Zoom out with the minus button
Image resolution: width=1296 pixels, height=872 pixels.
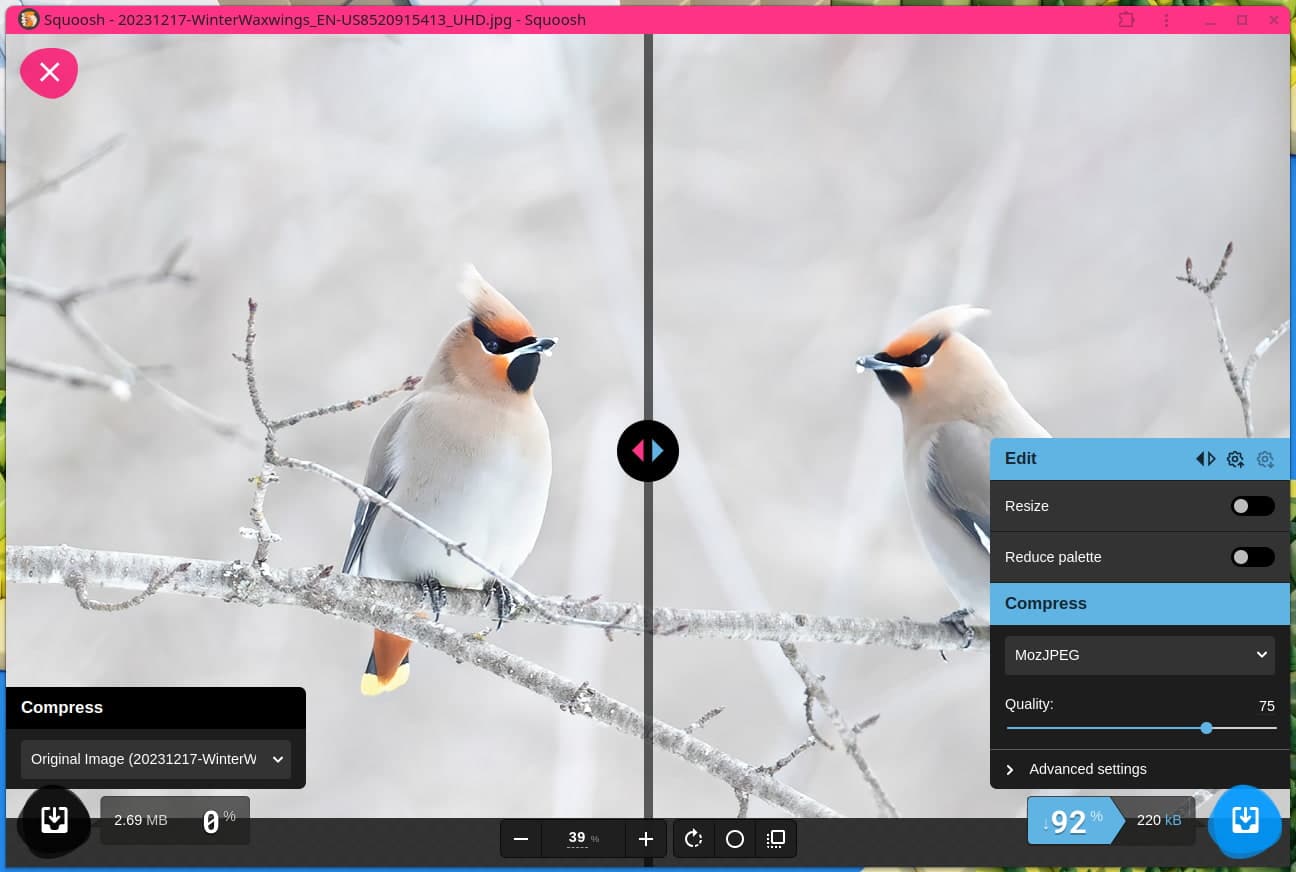point(520,839)
